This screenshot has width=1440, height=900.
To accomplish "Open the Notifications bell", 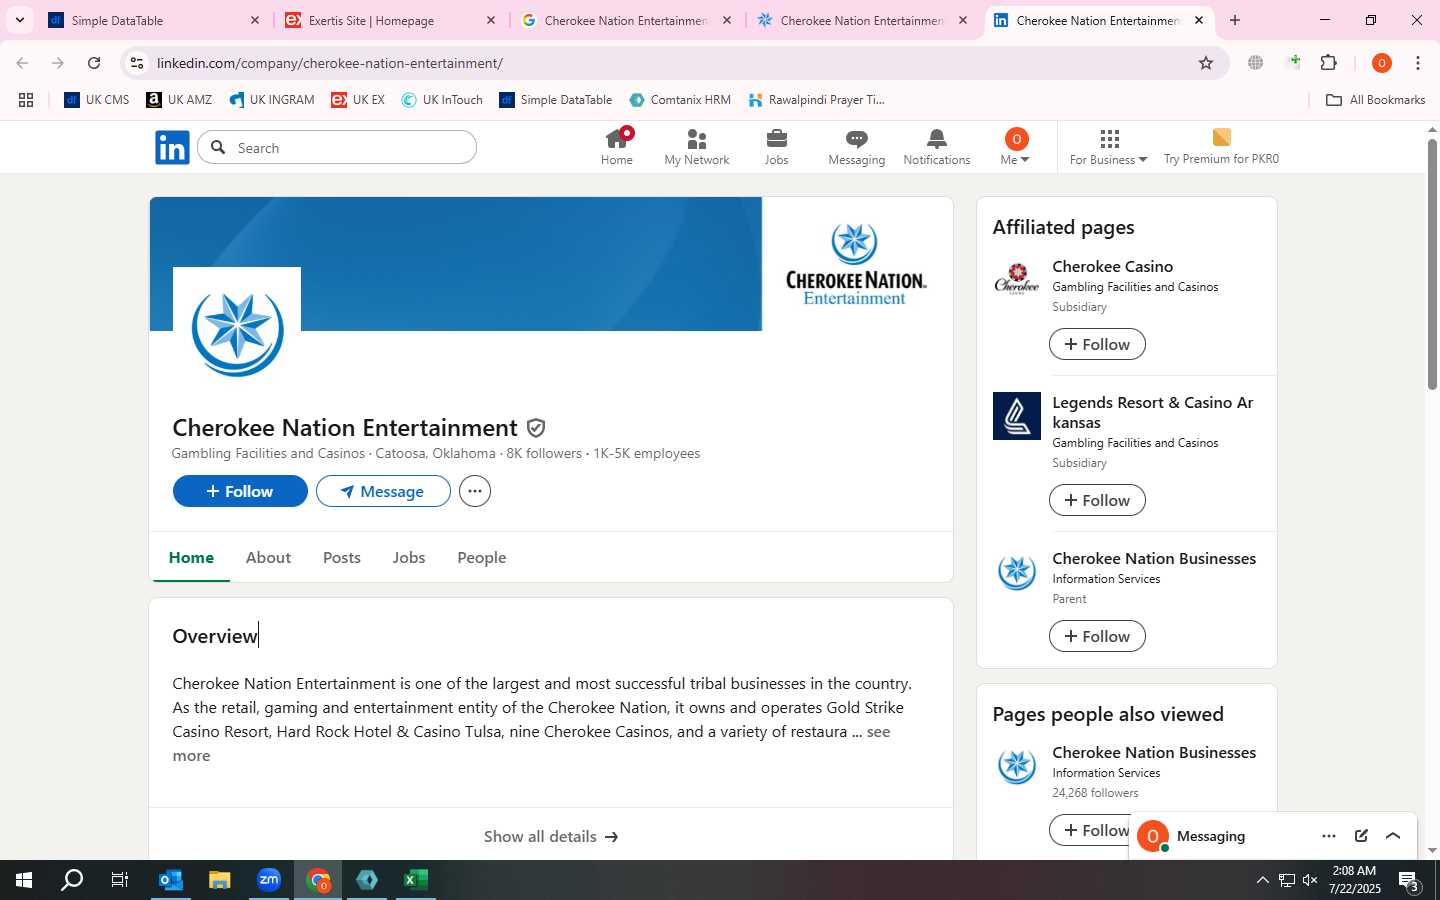I will pyautogui.click(x=937, y=147).
